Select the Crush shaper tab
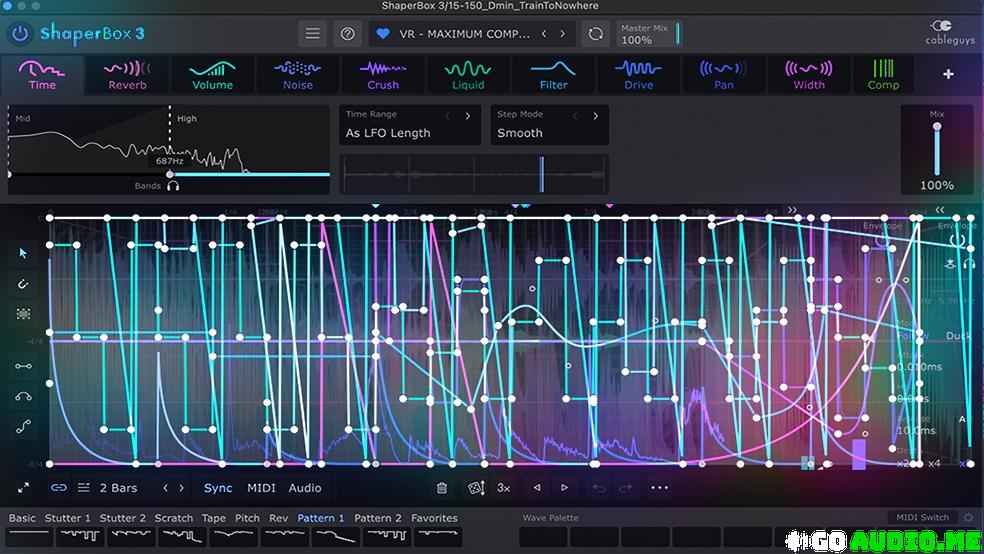 (x=383, y=75)
